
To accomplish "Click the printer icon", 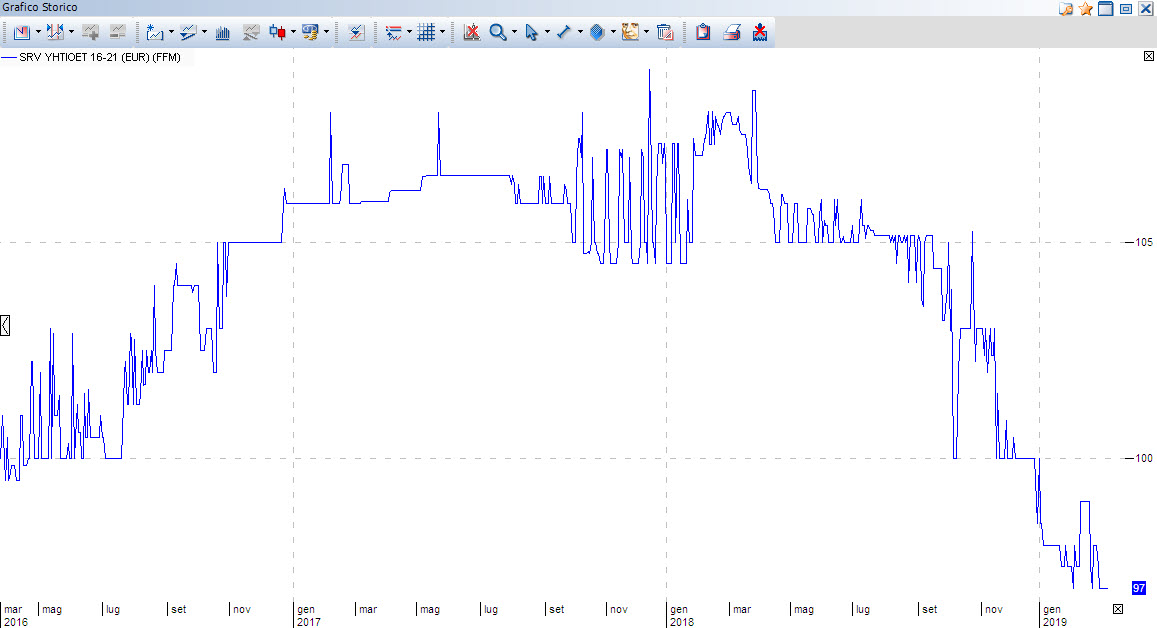I will [731, 32].
